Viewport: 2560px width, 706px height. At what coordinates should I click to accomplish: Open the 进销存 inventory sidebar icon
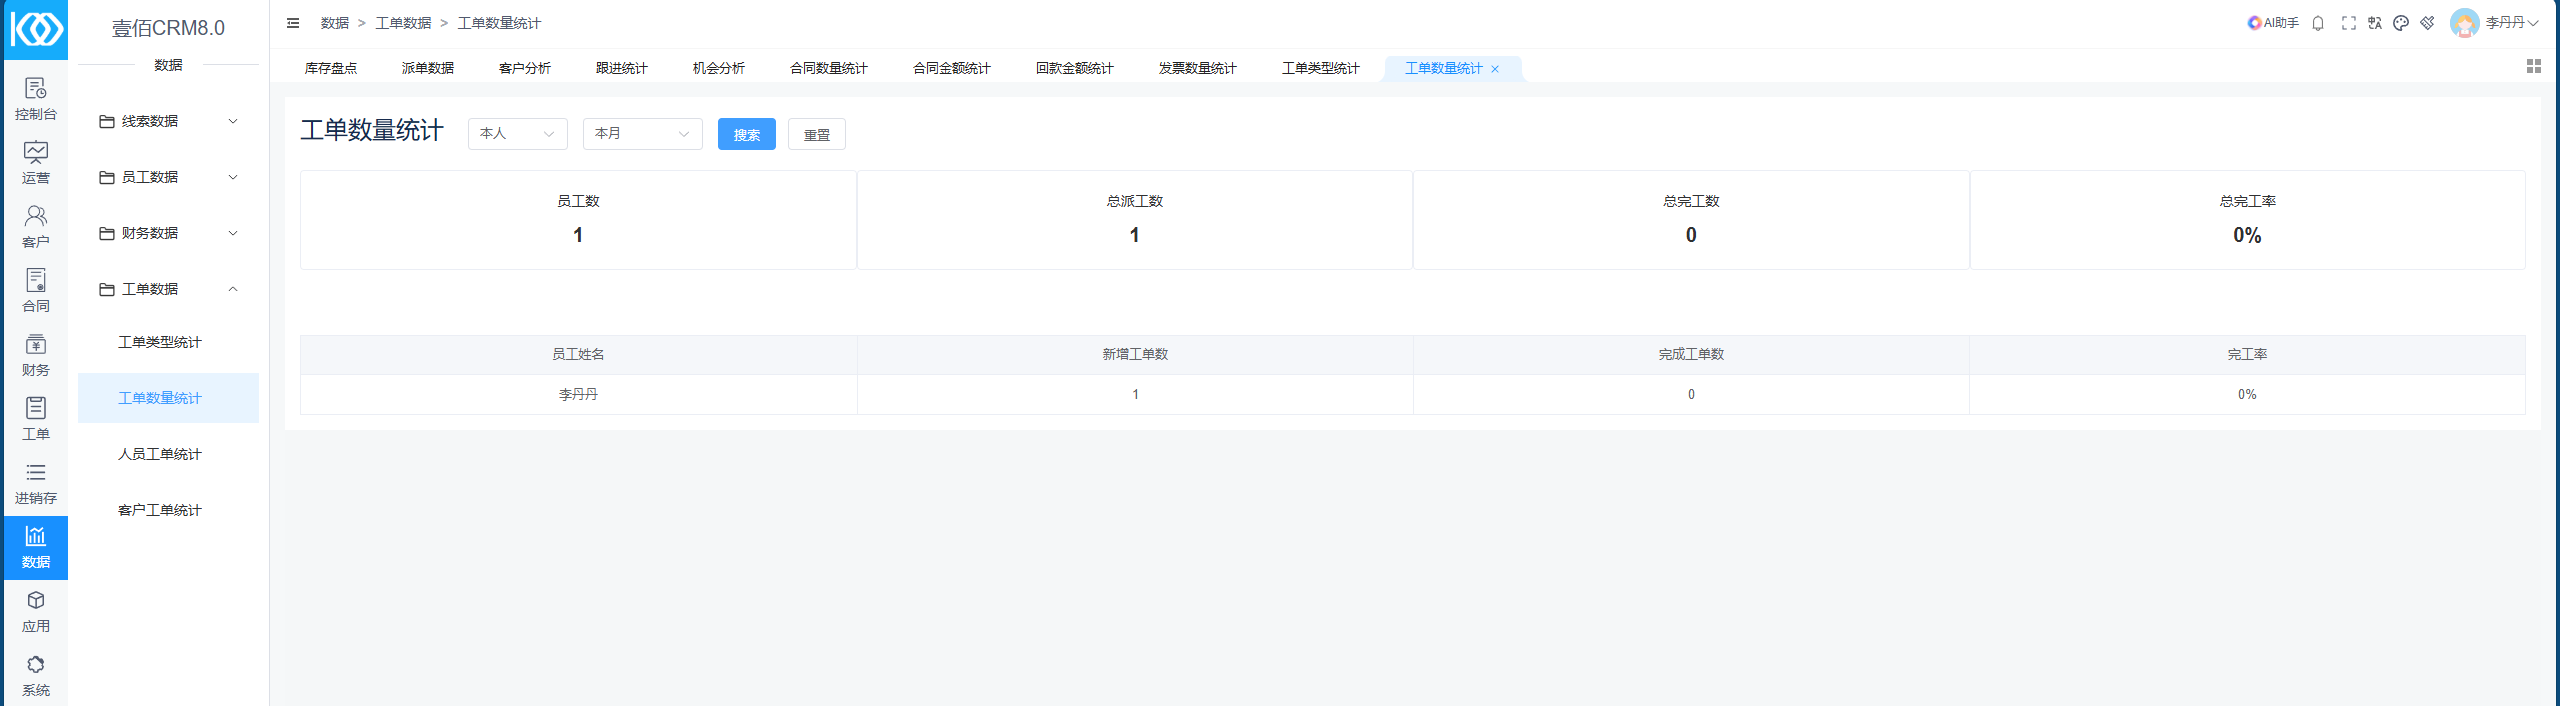pos(36,483)
